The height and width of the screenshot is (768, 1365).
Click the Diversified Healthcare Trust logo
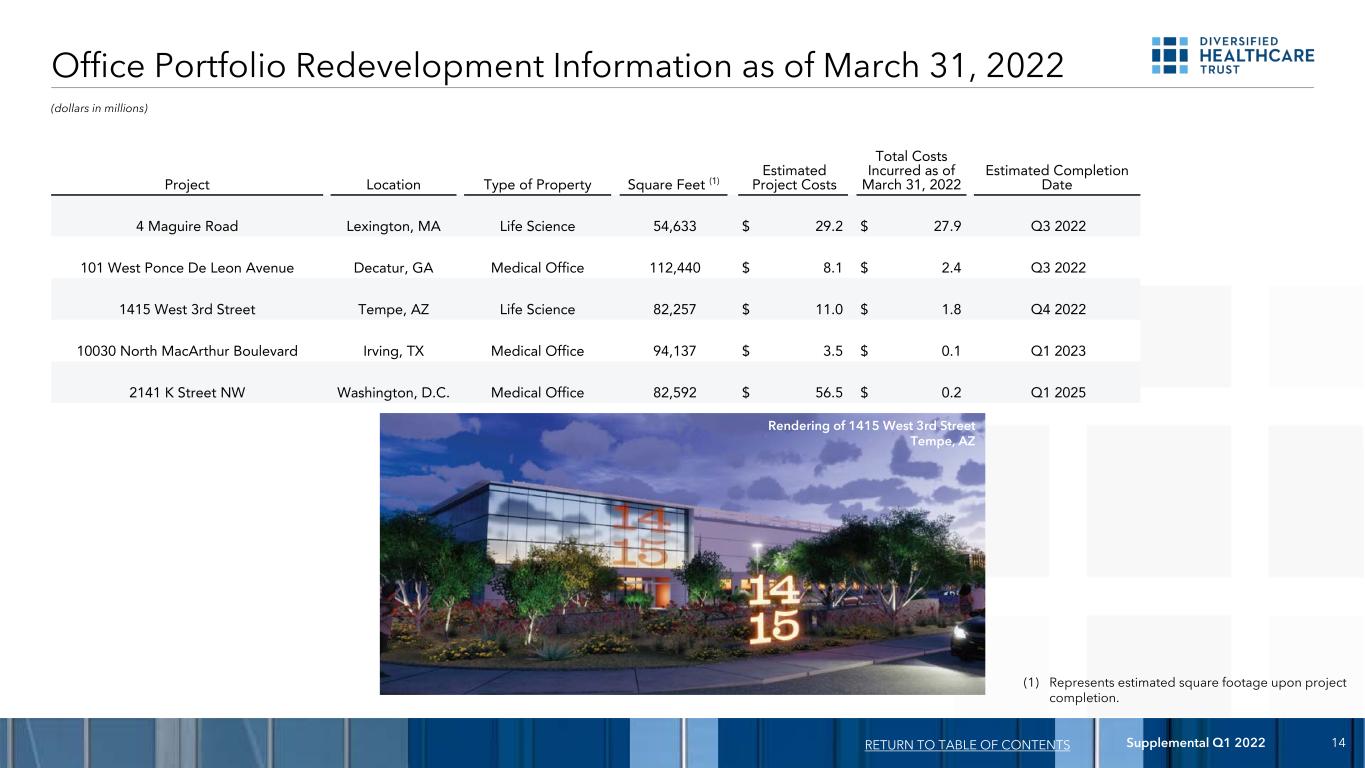click(1232, 55)
